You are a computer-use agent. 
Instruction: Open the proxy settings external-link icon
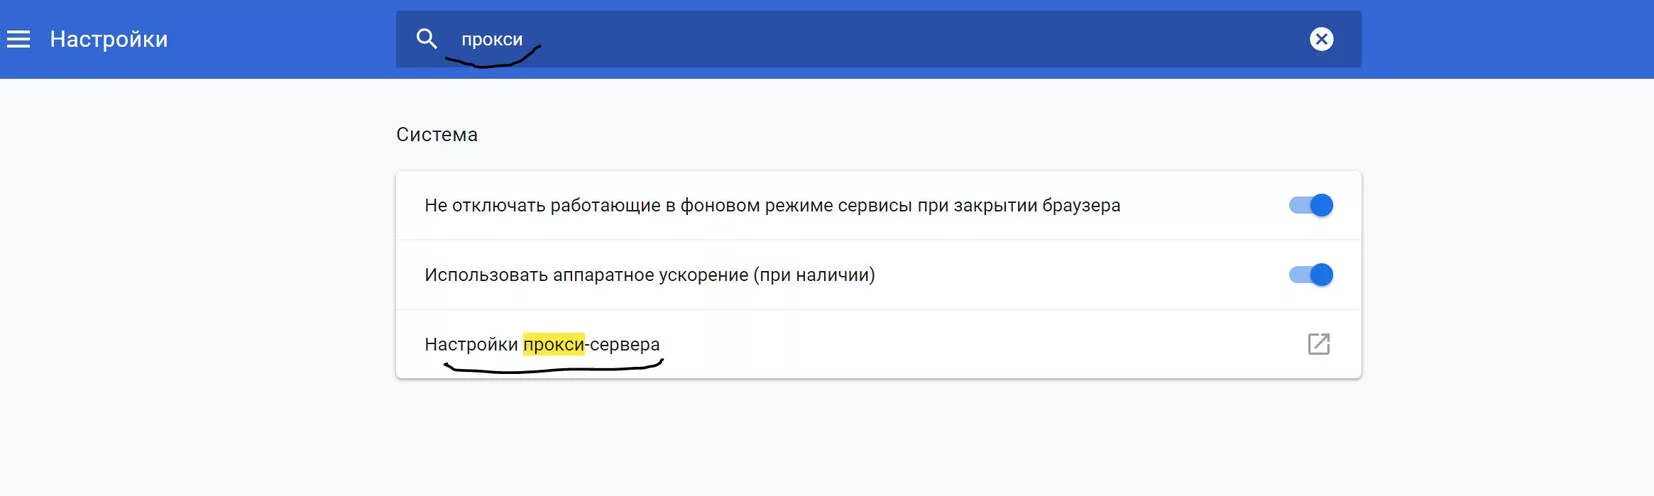pyautogui.click(x=1319, y=344)
